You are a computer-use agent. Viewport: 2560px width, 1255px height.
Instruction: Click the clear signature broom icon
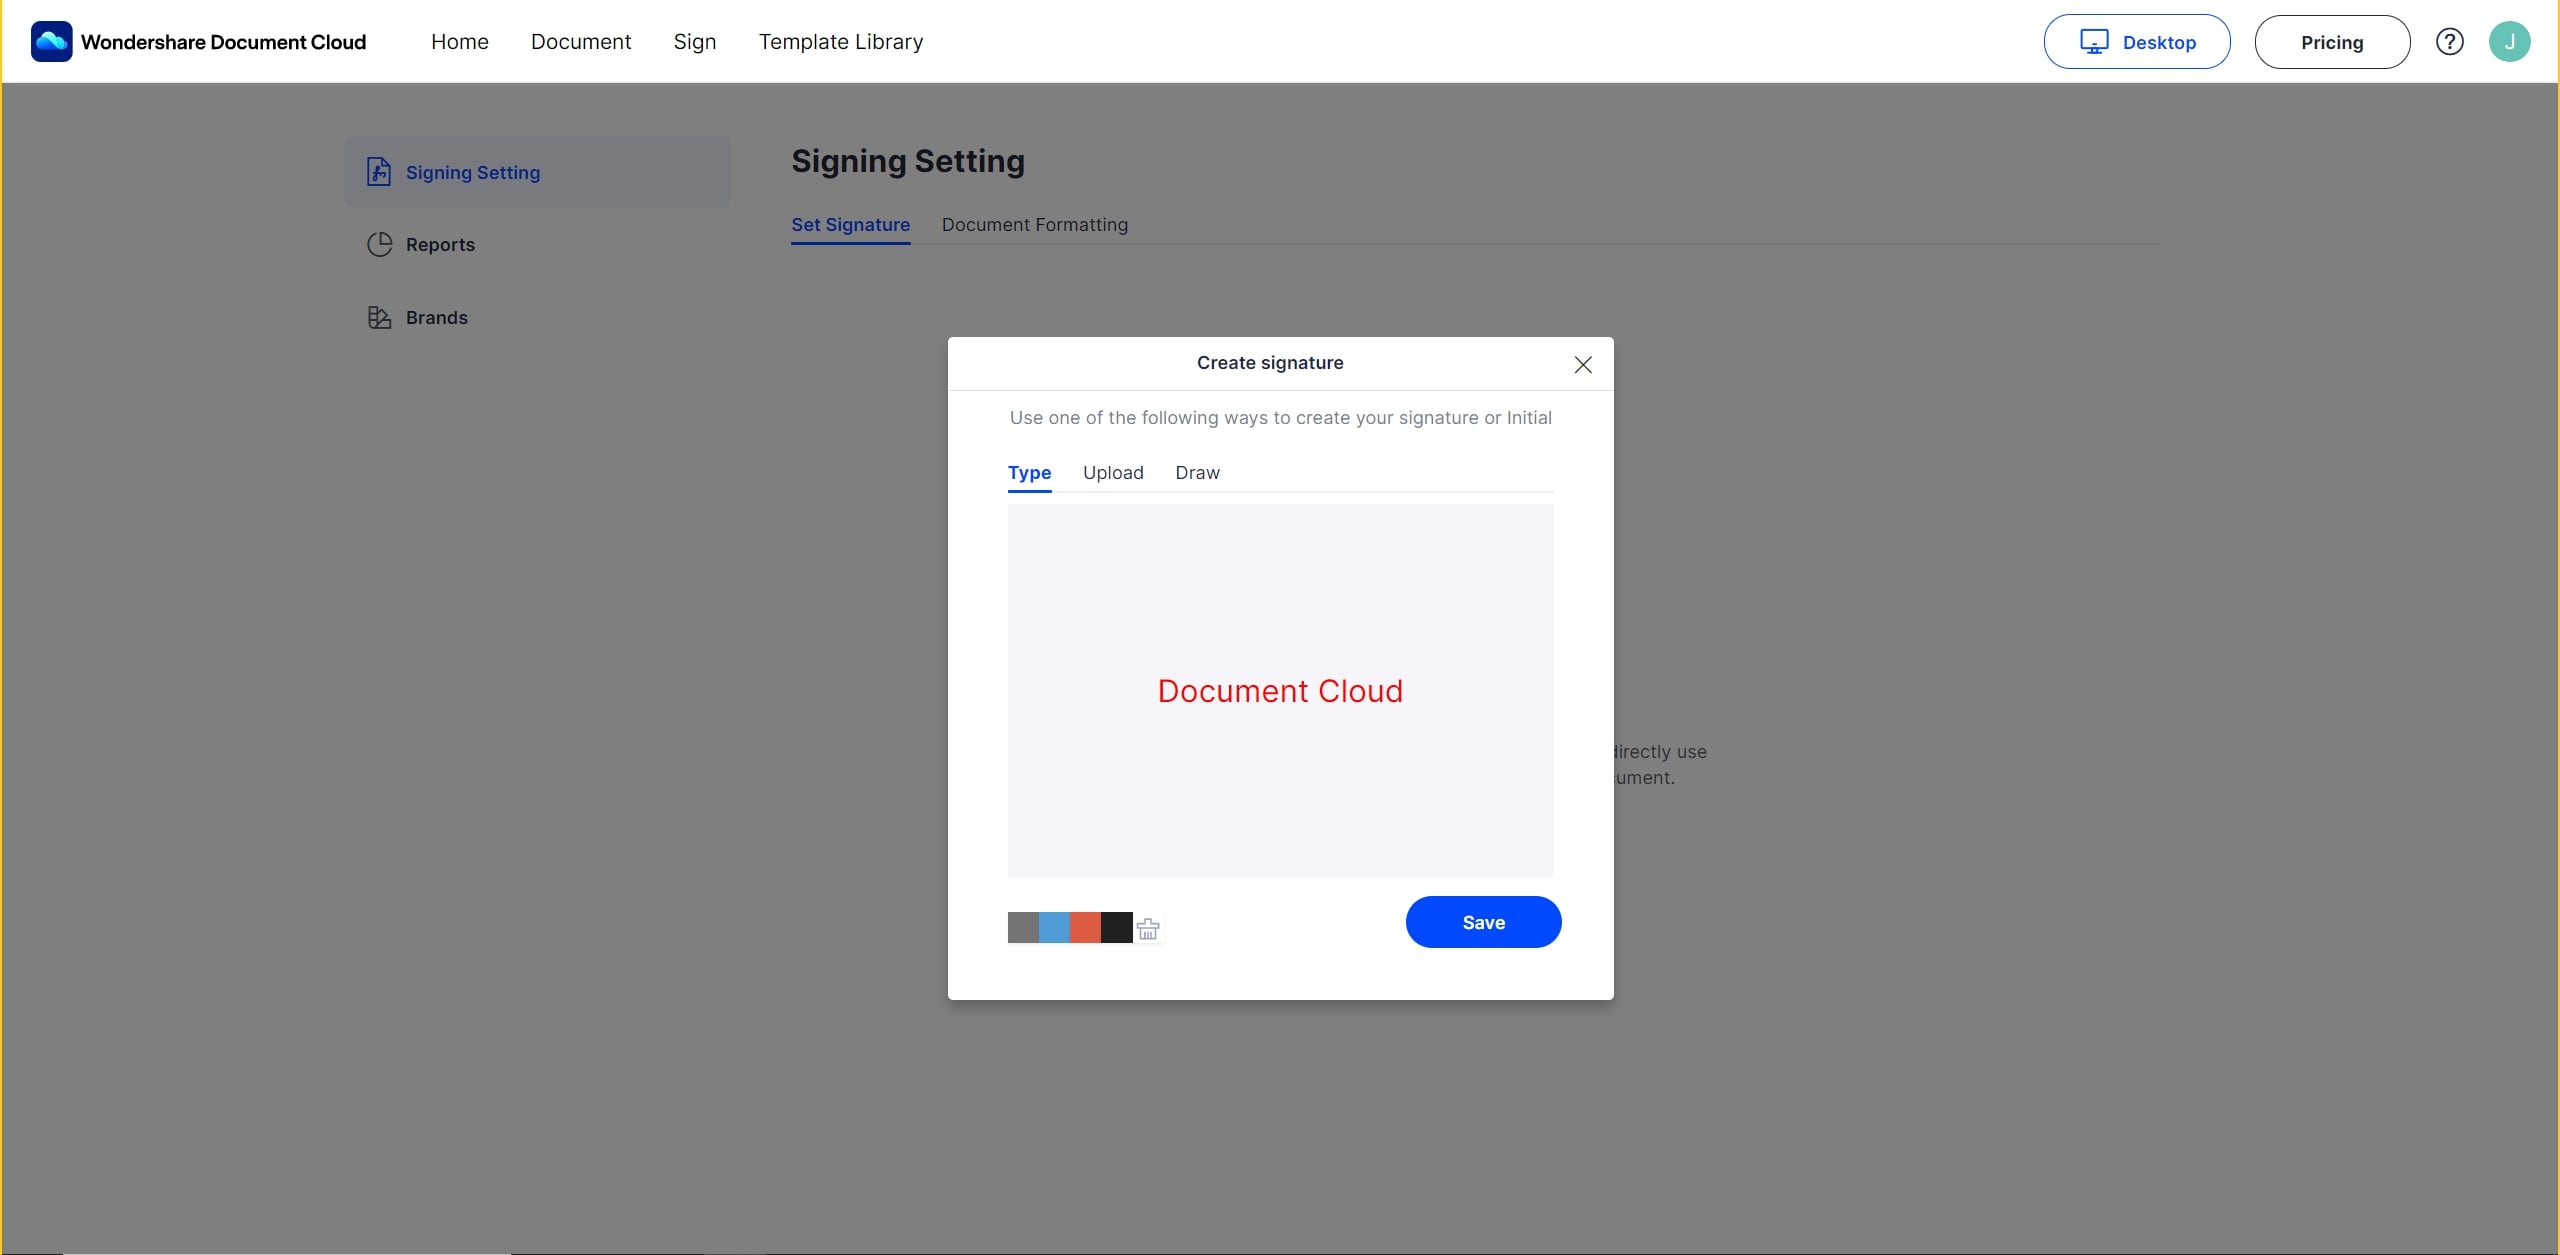[x=1148, y=928]
